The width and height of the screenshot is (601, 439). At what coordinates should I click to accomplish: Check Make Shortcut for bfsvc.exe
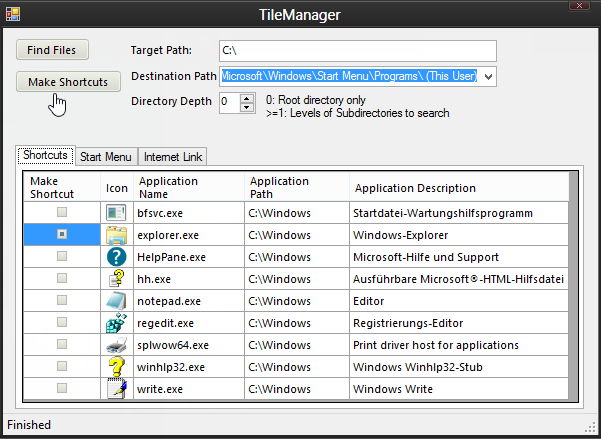[x=62, y=212]
